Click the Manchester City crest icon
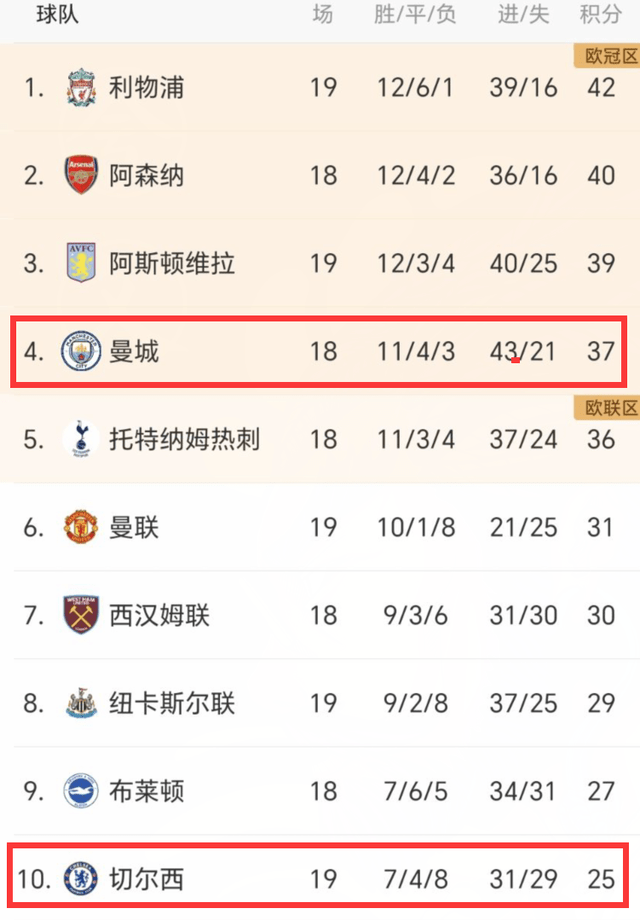Image resolution: width=640 pixels, height=920 pixels. pyautogui.click(x=80, y=351)
